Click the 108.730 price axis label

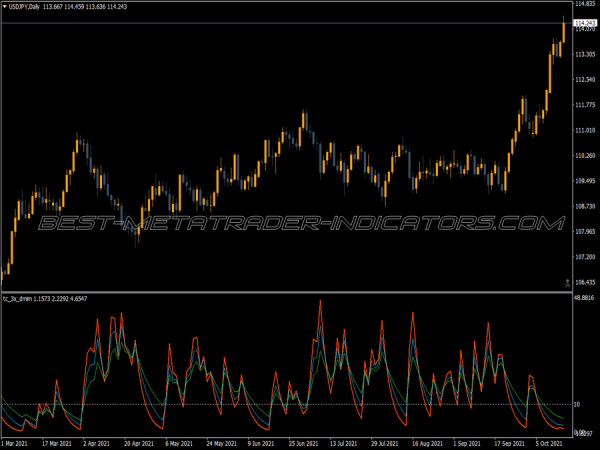tap(583, 207)
